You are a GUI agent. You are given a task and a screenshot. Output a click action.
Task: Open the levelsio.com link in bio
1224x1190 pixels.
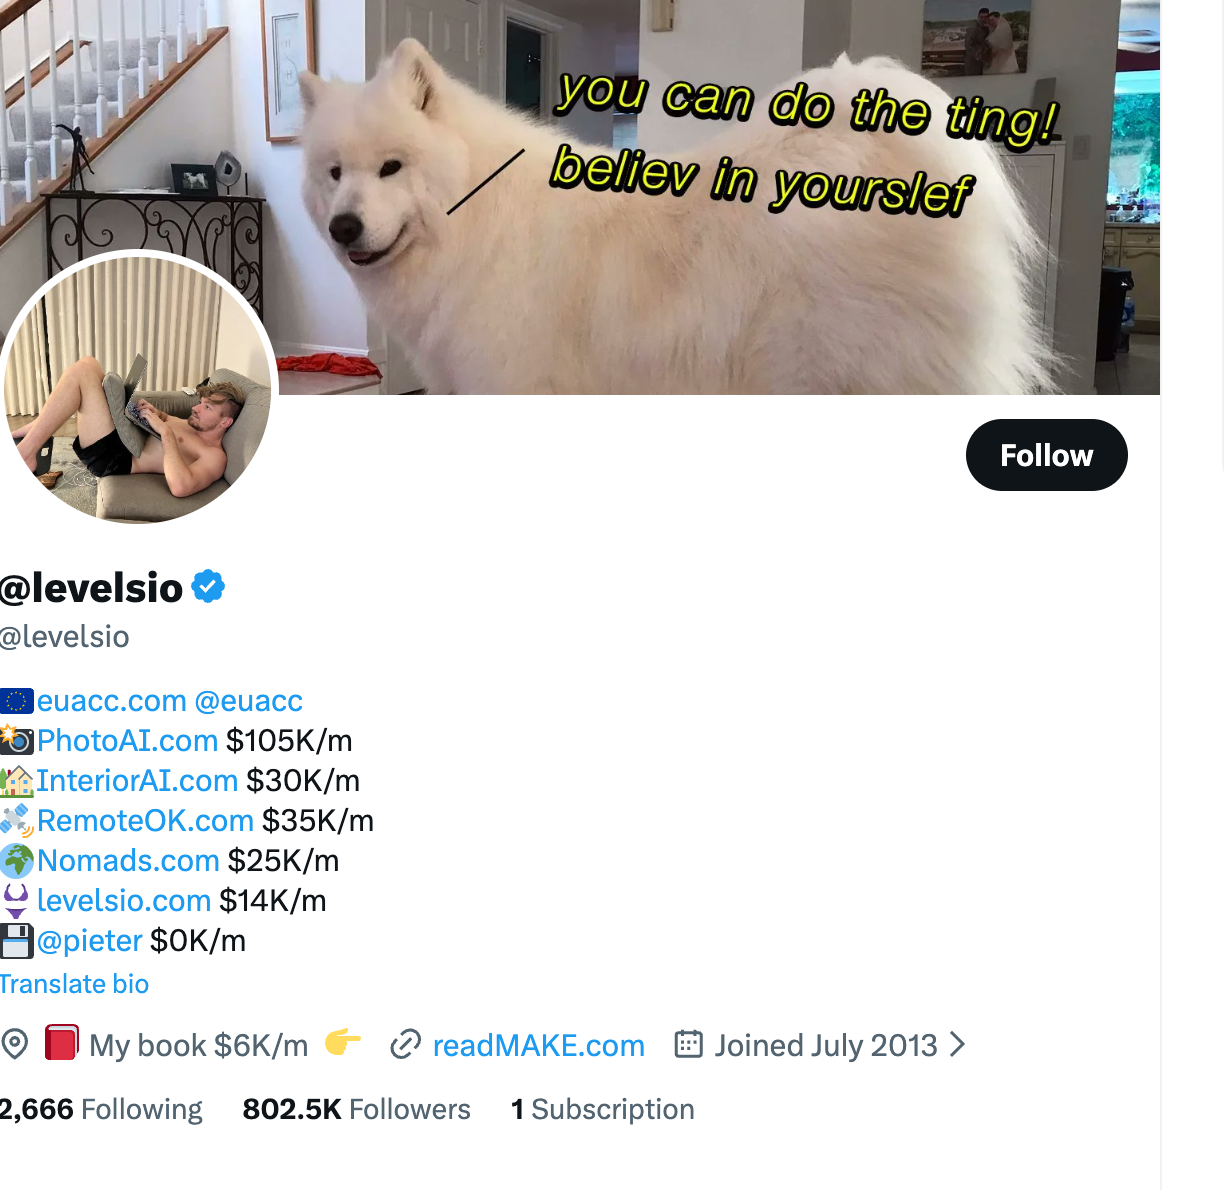(124, 901)
